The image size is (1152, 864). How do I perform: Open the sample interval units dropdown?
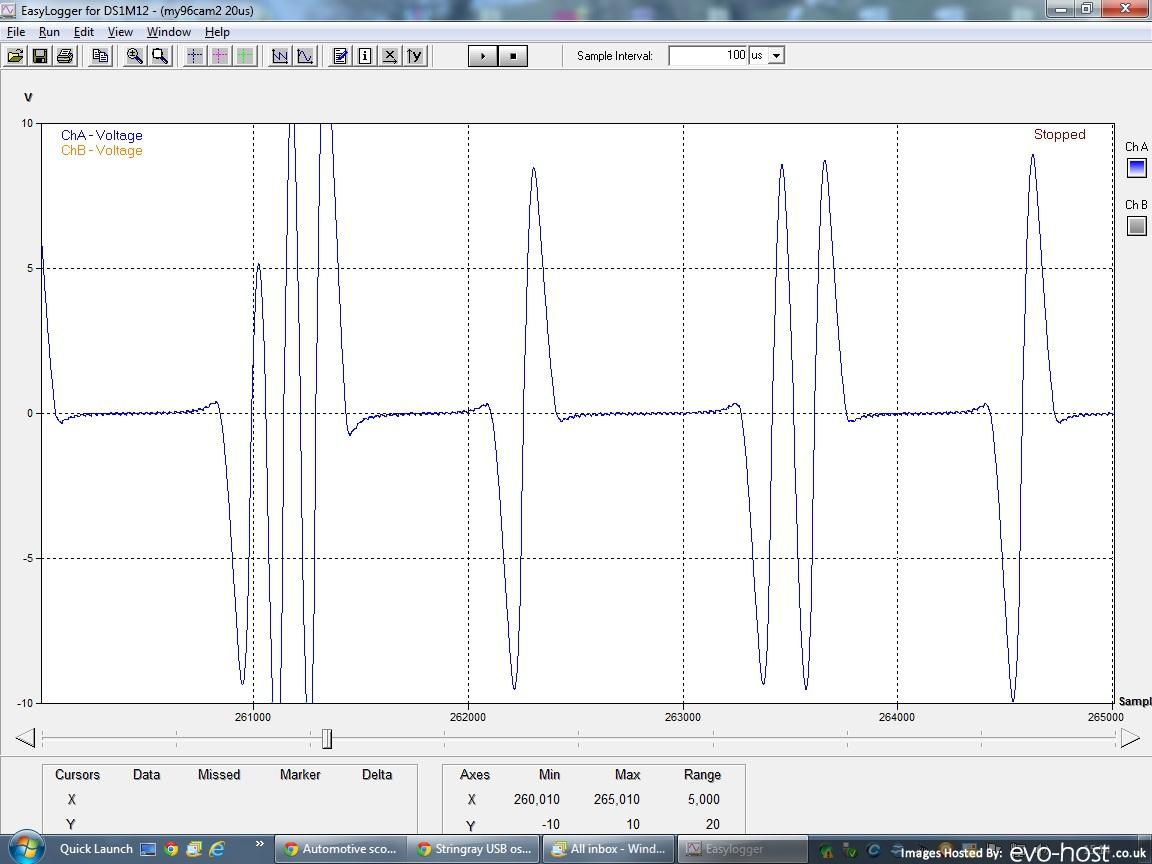[776, 56]
